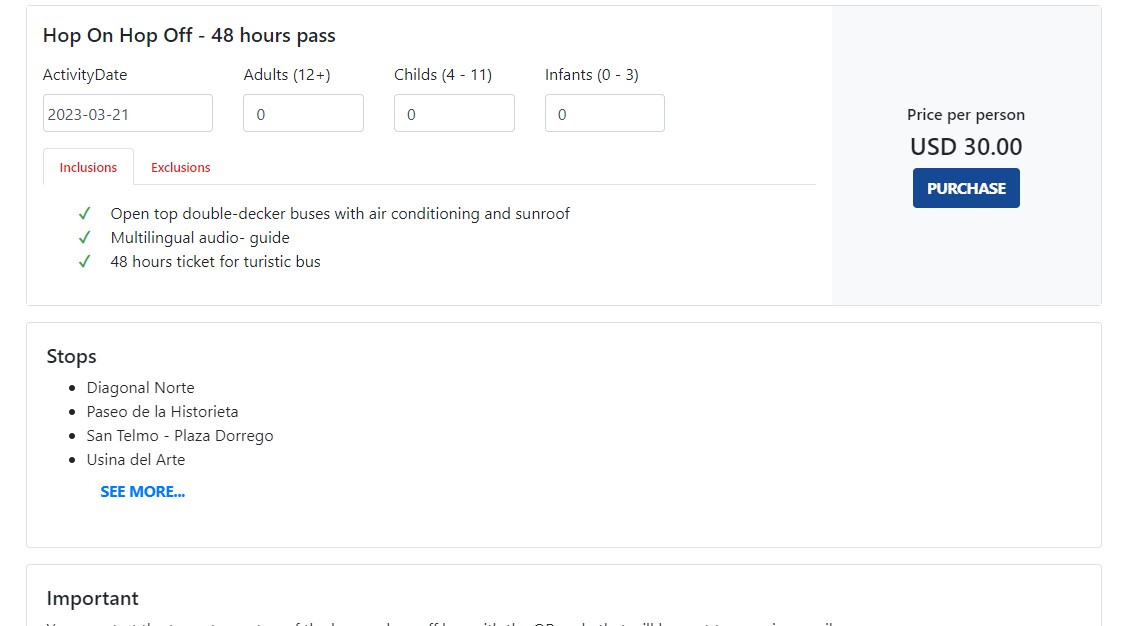The height and width of the screenshot is (626, 1126).
Task: Focus the Adults (12+) quantity field
Action: (303, 114)
